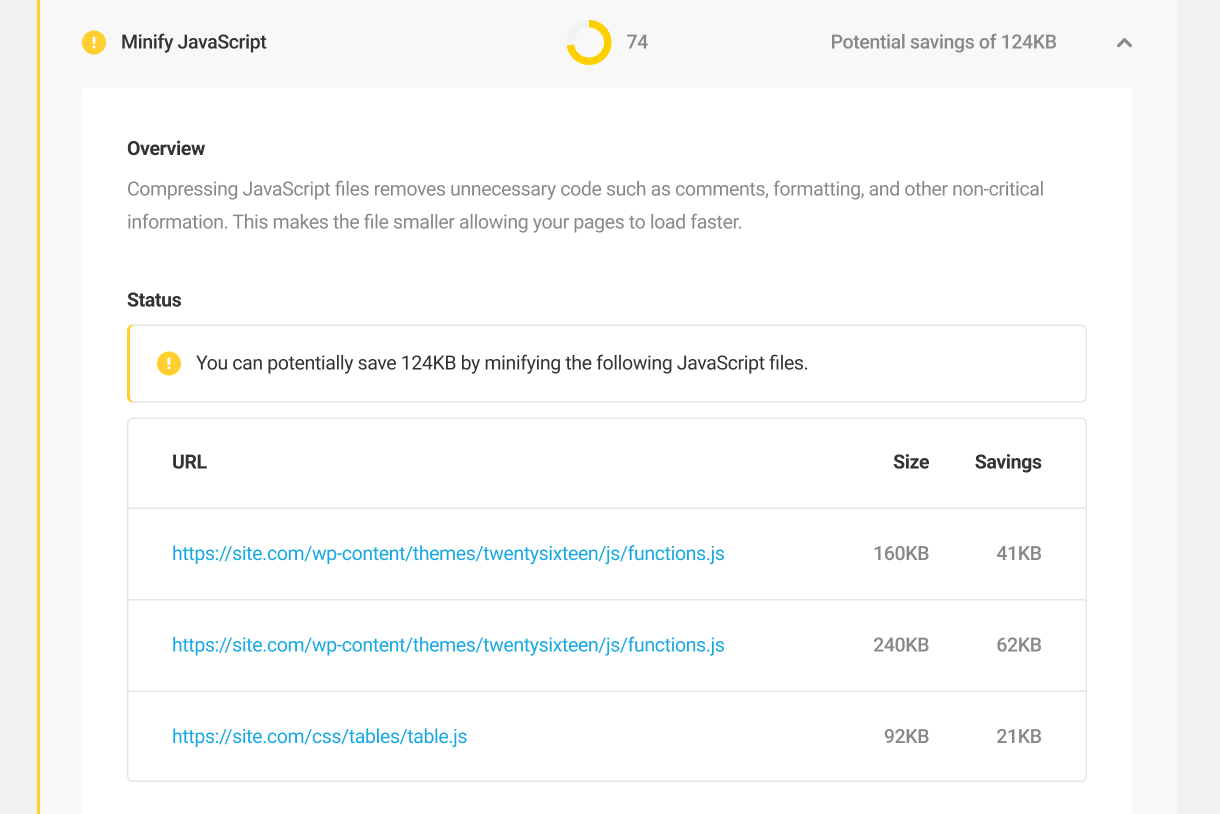The image size is (1220, 814).
Task: Collapse the Minify JavaScript section via the chevron
Action: click(1123, 43)
